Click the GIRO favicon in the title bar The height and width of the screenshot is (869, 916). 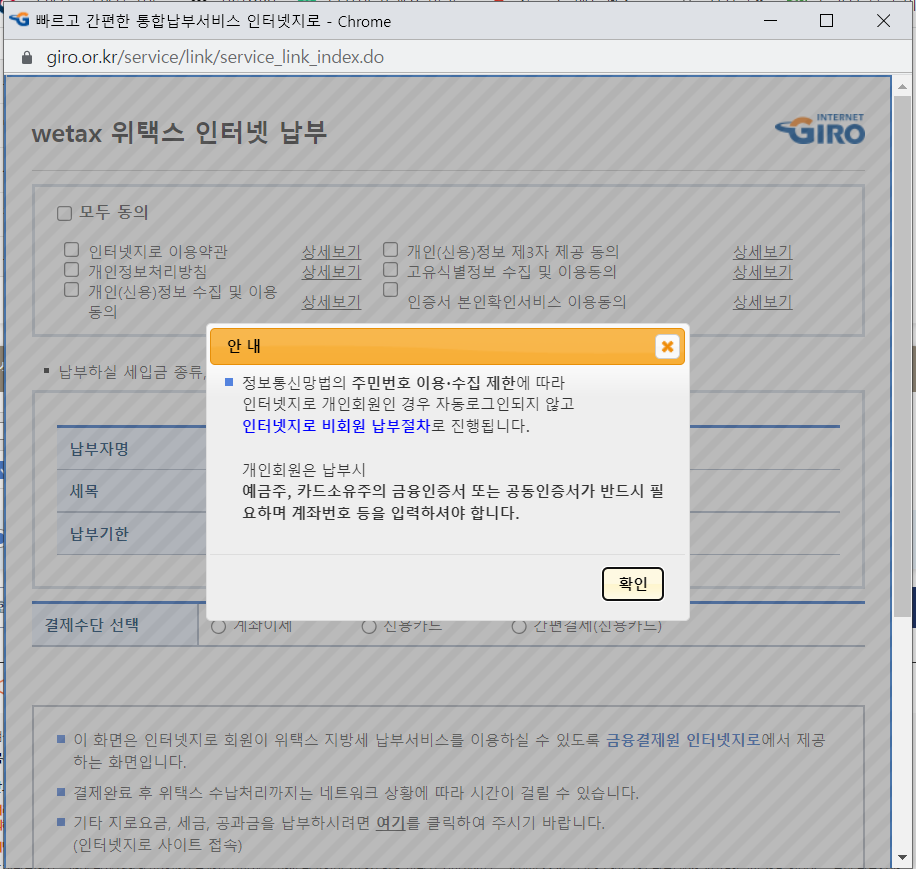coord(19,20)
